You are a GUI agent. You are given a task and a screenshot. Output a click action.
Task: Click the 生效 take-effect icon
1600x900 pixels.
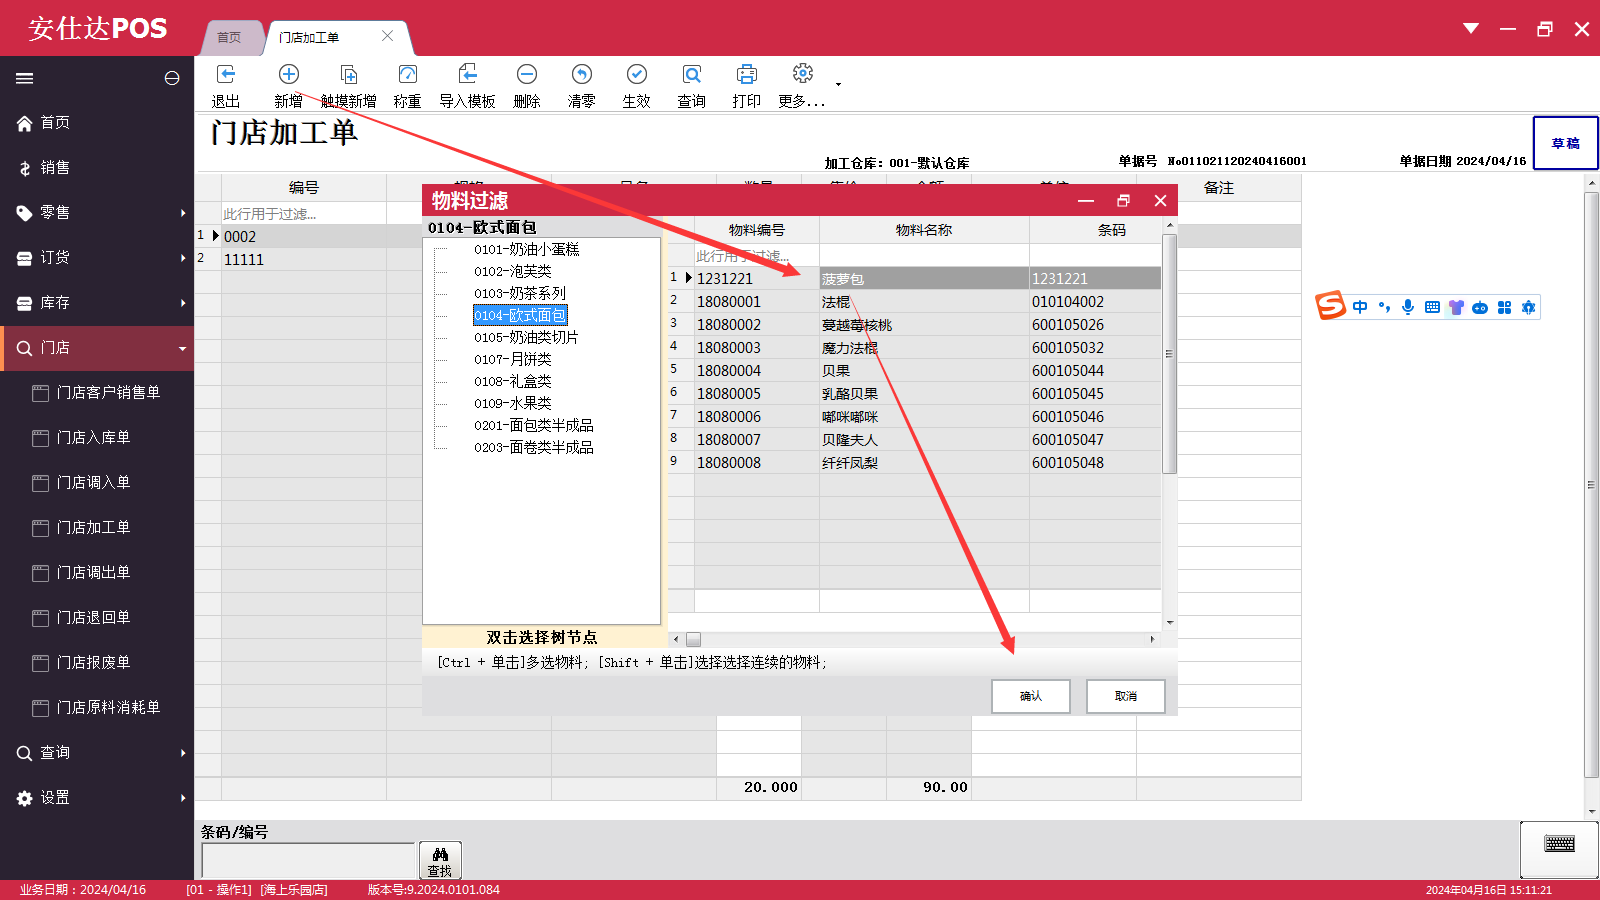coord(637,74)
